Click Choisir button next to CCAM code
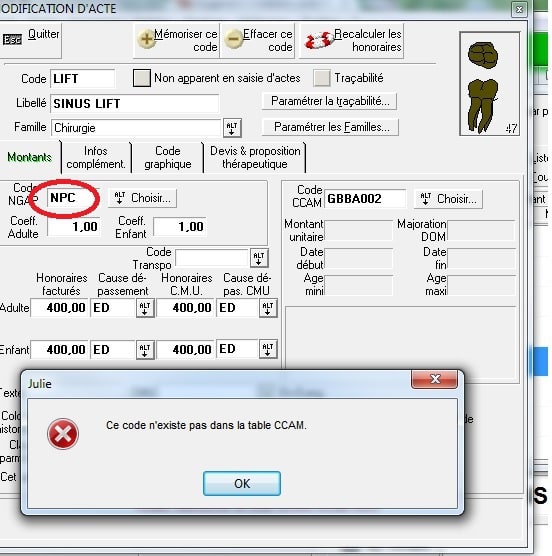552x556 pixels. (x=448, y=199)
